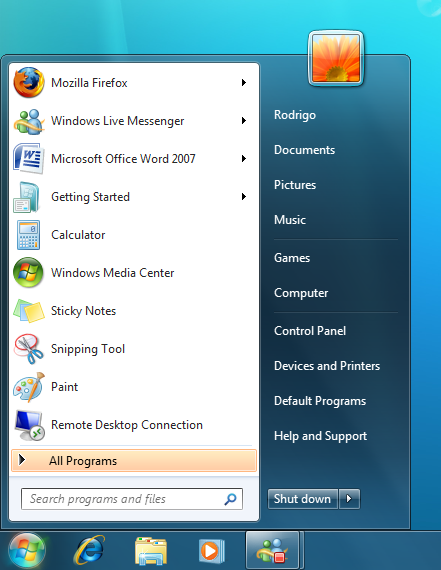Viewport: 441px width, 570px height.
Task: Launch the Calculator program icon
Action: [x=28, y=235]
